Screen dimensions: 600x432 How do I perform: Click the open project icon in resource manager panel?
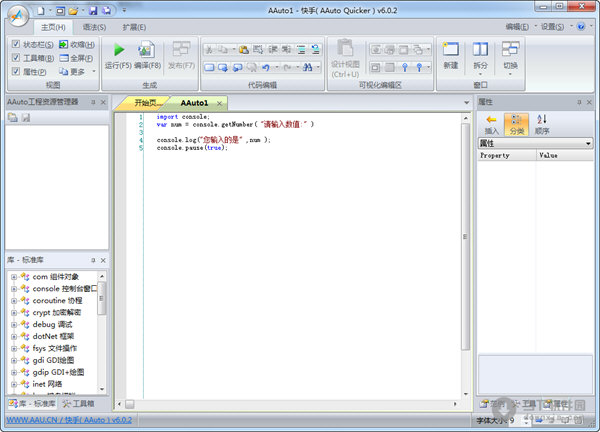(13, 117)
